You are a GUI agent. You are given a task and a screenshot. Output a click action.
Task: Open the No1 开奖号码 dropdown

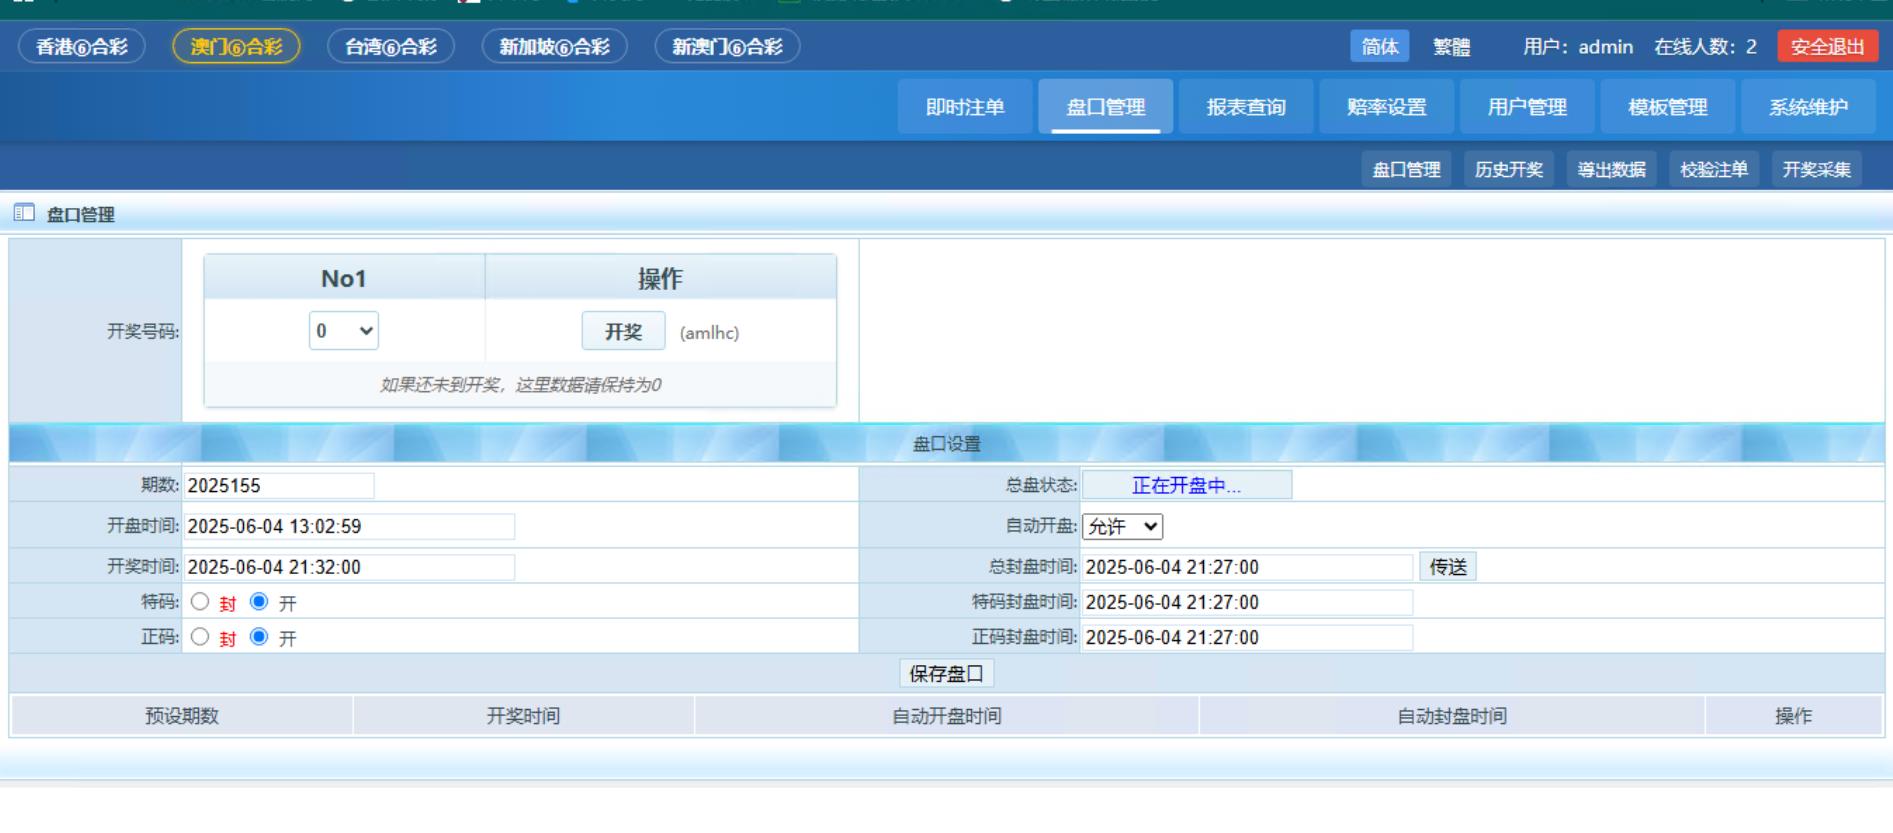point(343,331)
